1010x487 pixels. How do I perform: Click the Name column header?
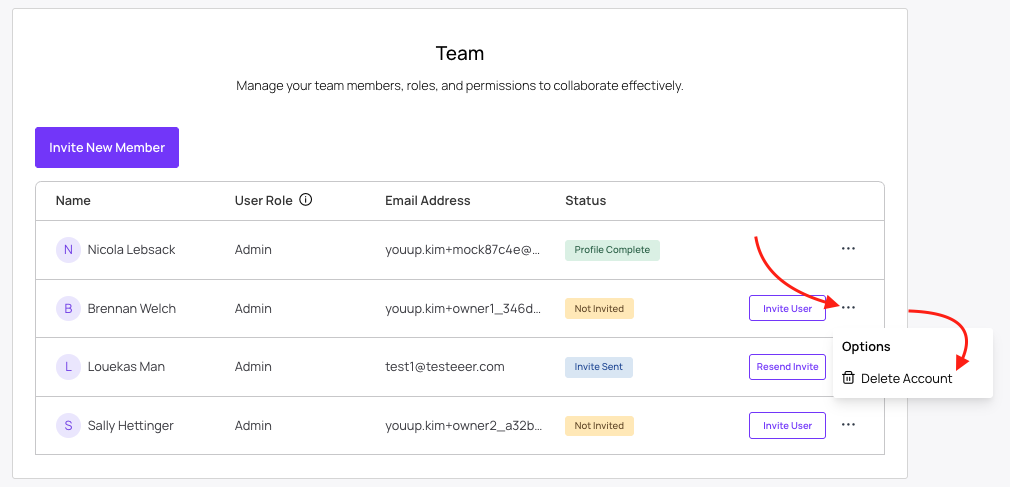click(73, 200)
